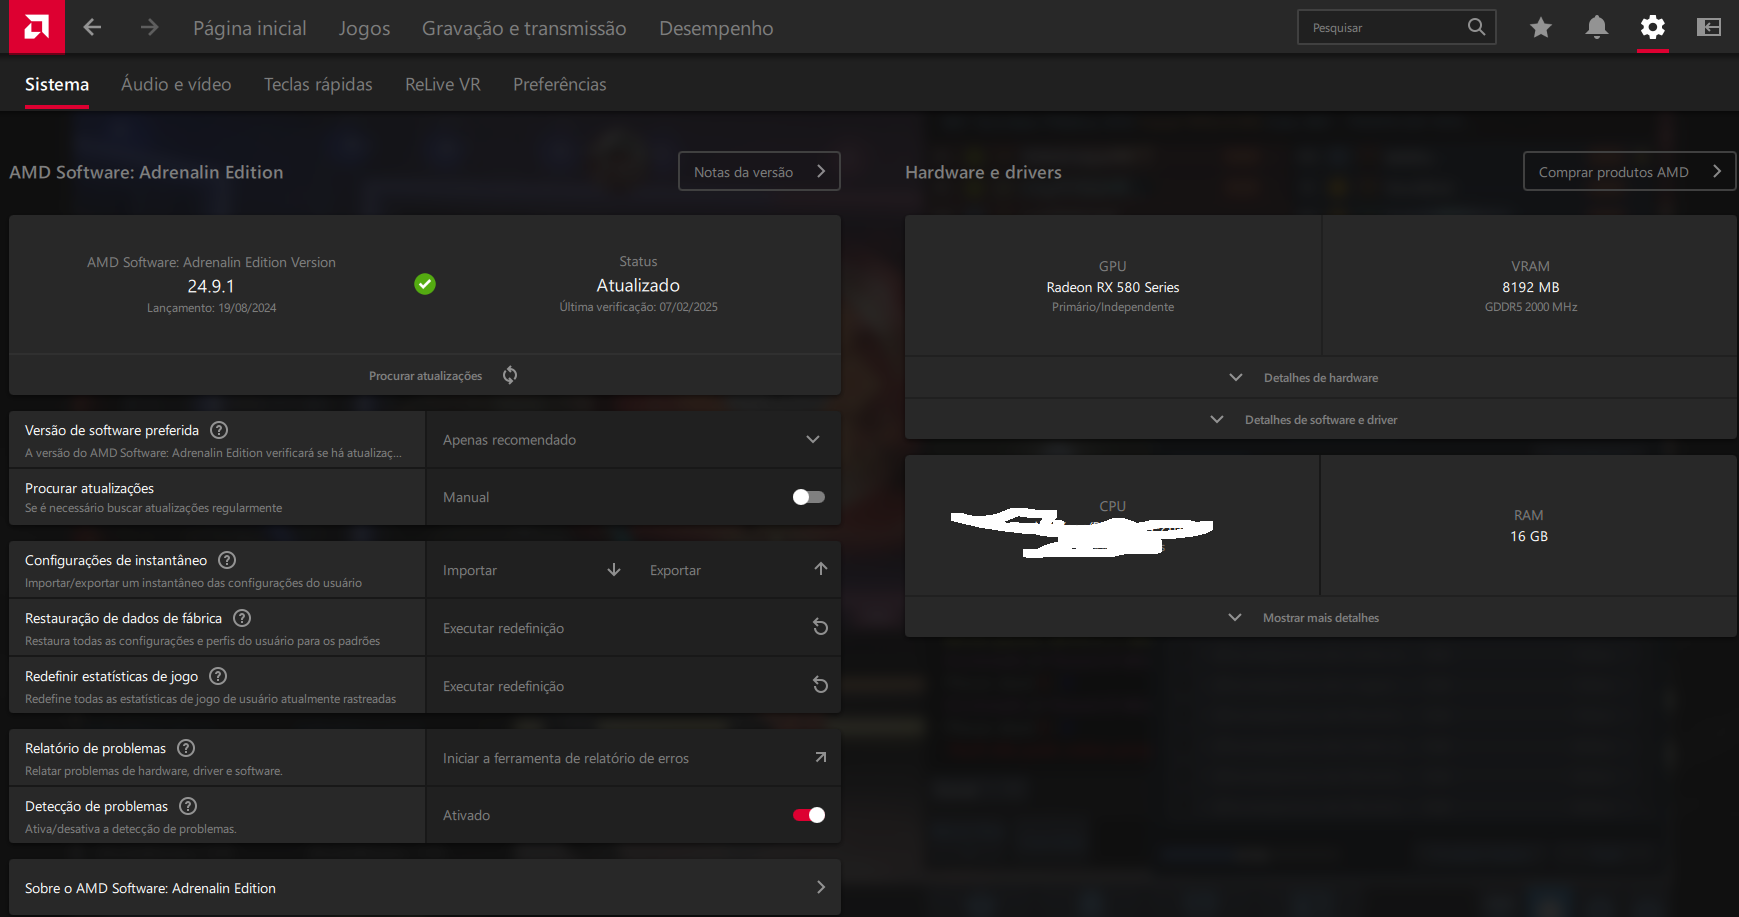Click the green Atualizado checkmark icon
The width and height of the screenshot is (1739, 917).
click(x=425, y=284)
